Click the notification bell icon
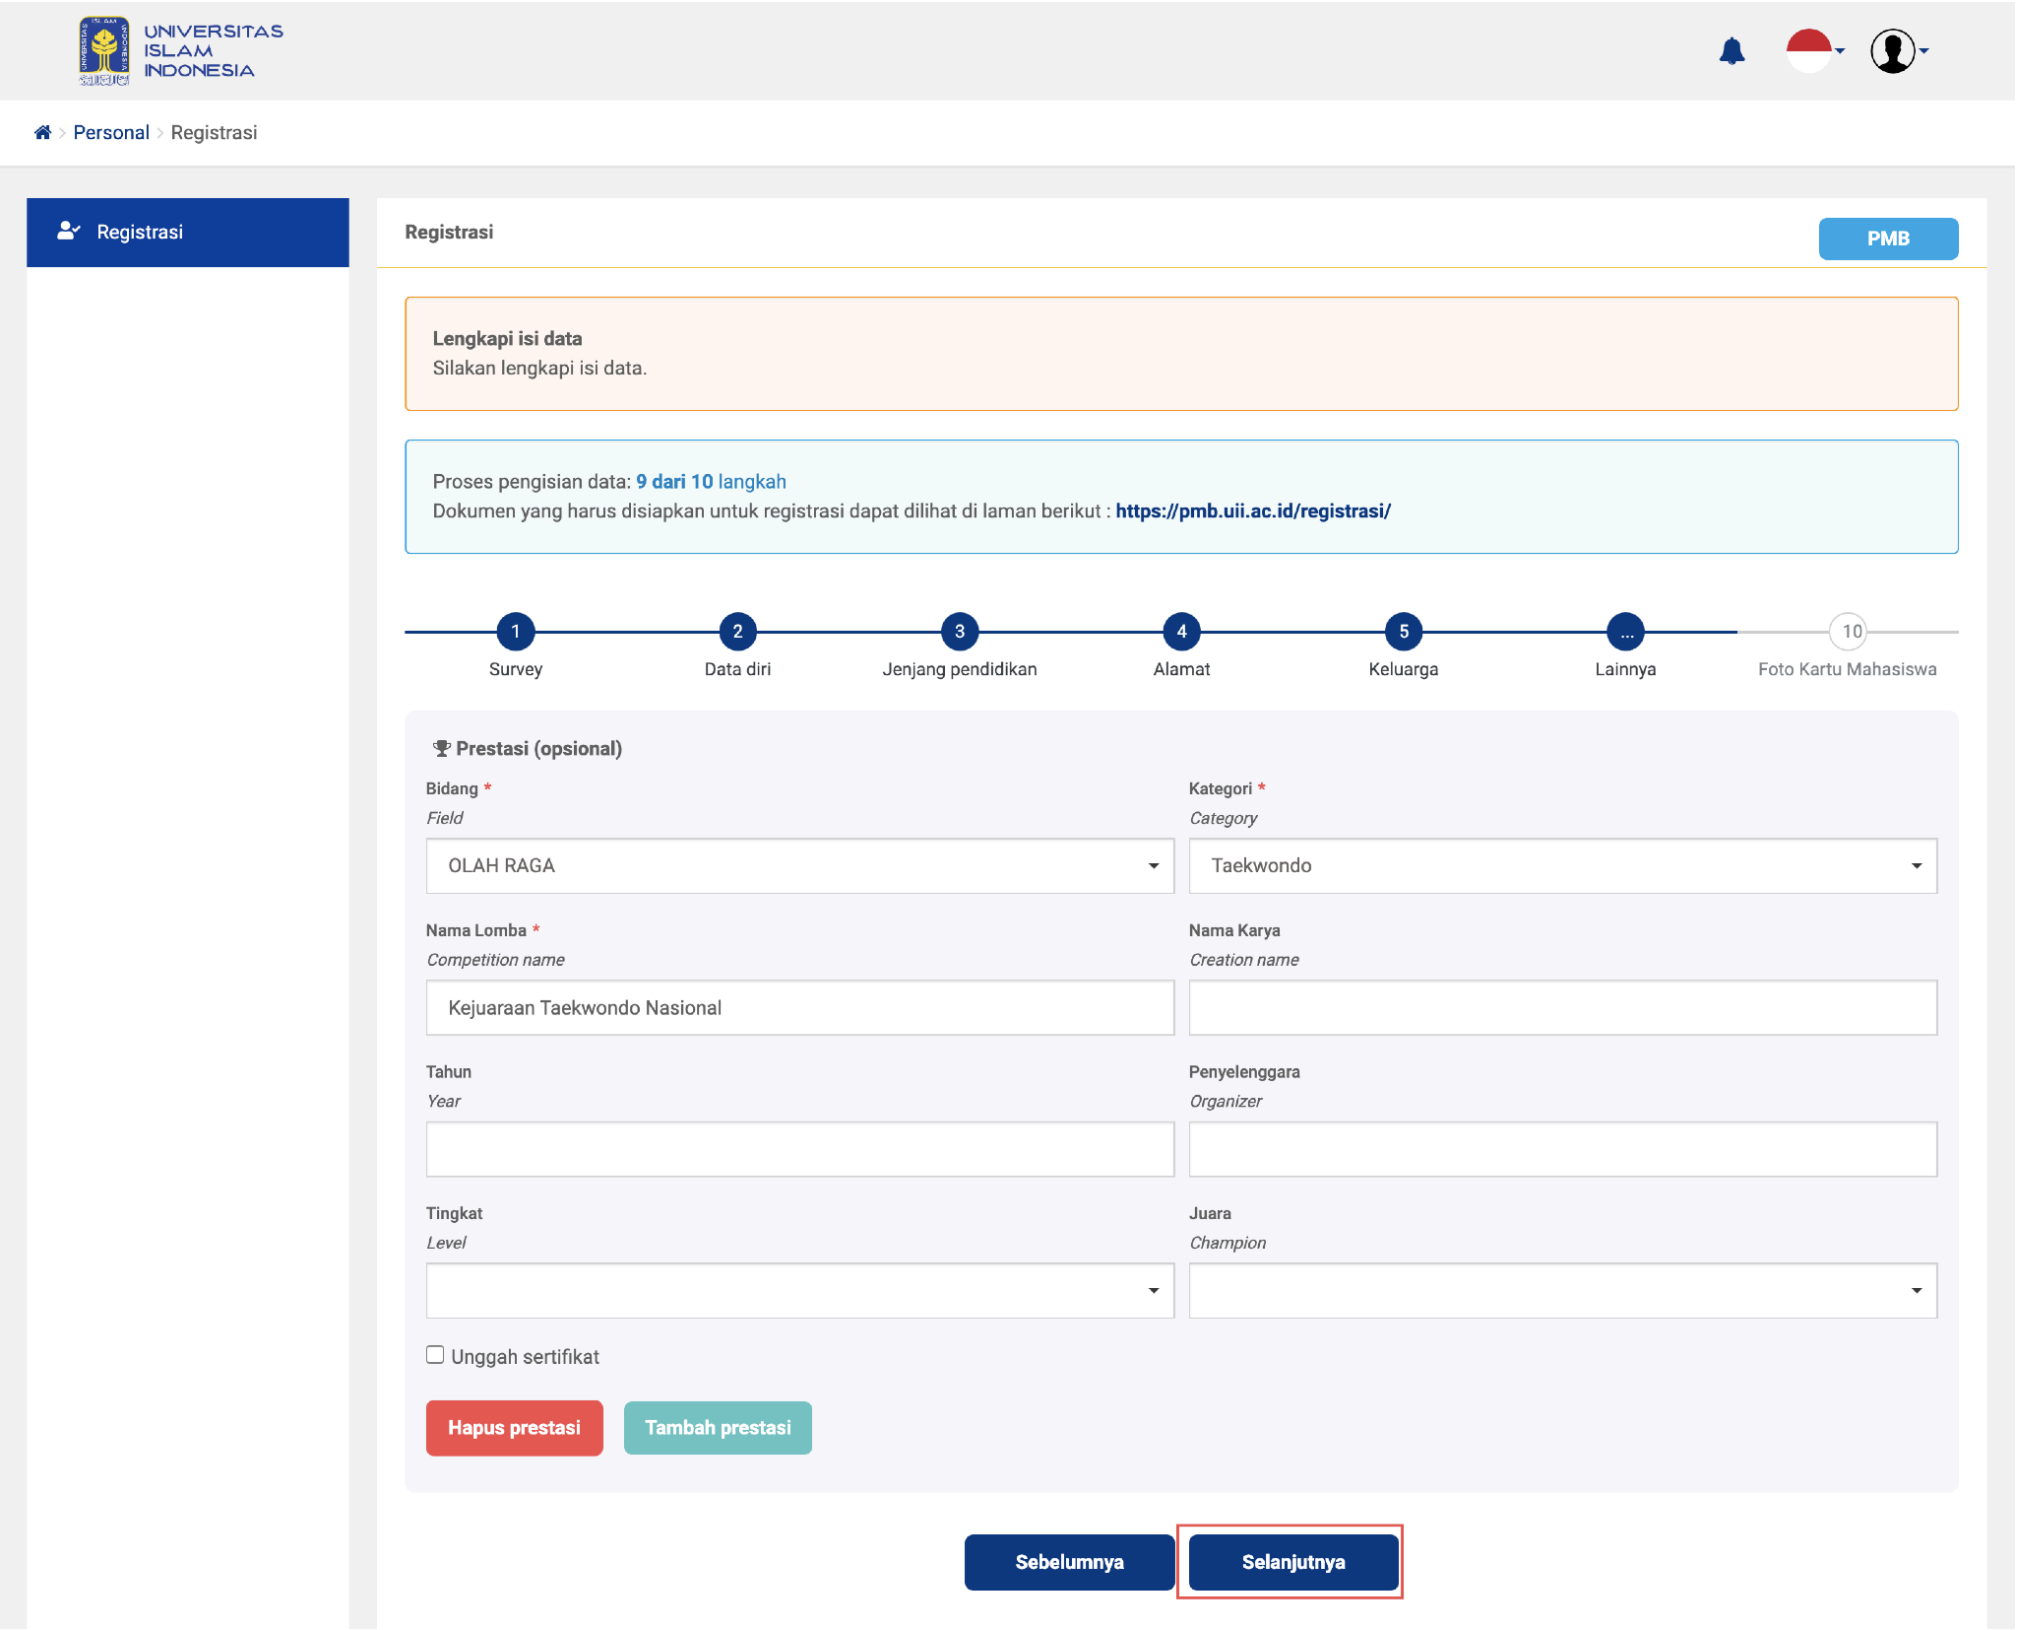Screen dimensions: 2018x1630 point(1731,51)
